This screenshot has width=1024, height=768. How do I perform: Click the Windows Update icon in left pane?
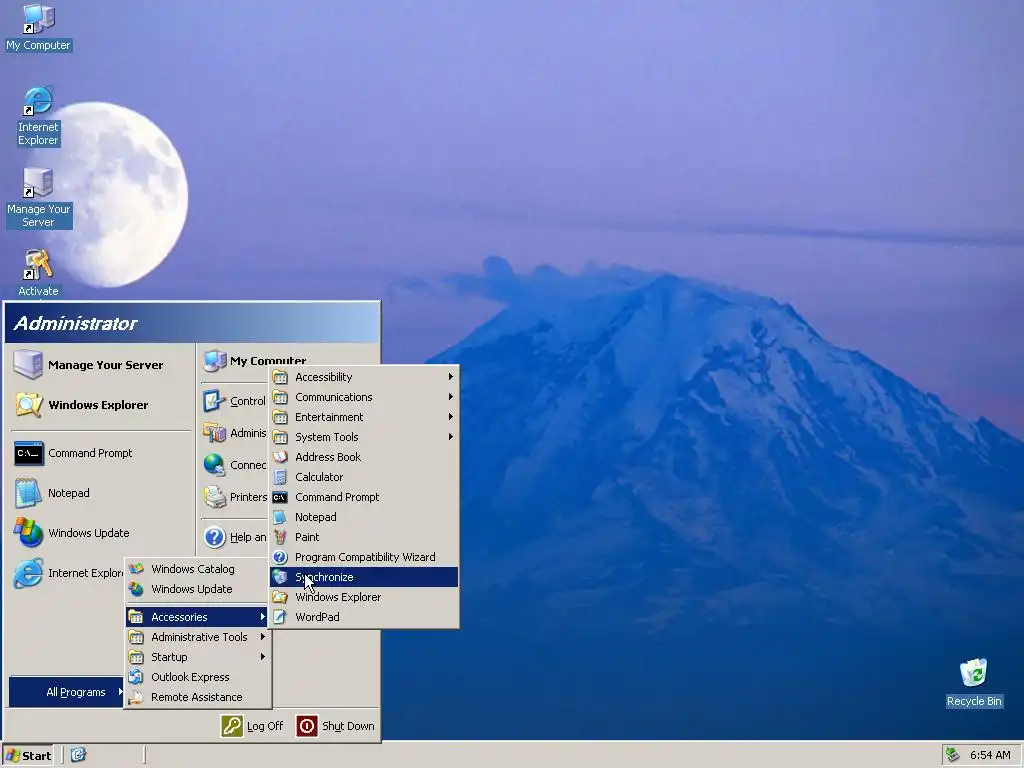click(x=28, y=533)
